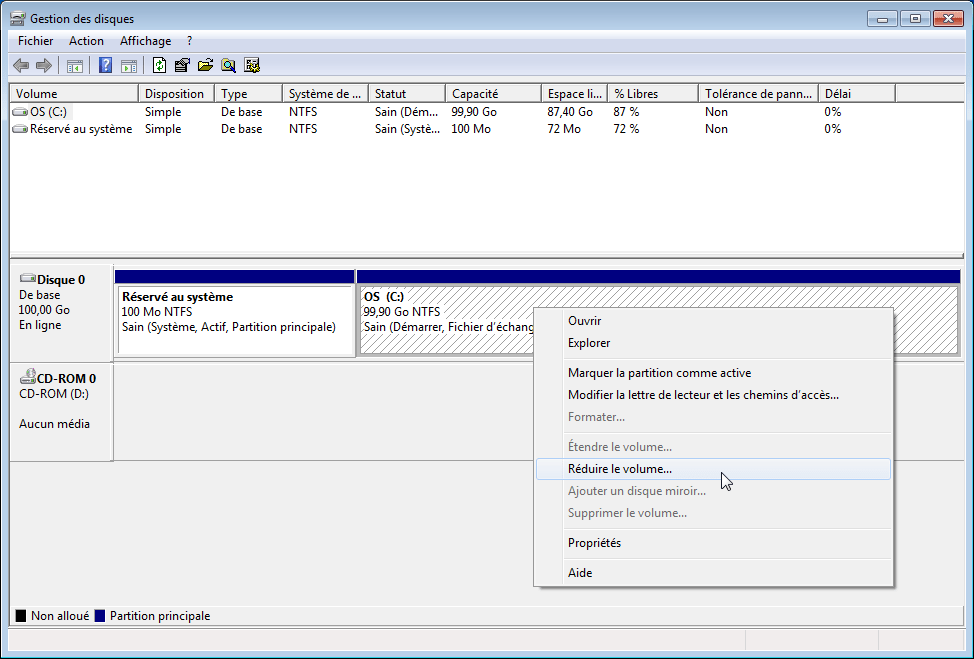Image resolution: width=974 pixels, height=659 pixels.
Task: Click the Aucun média text under CD-ROM 0
Action: [x=55, y=424]
